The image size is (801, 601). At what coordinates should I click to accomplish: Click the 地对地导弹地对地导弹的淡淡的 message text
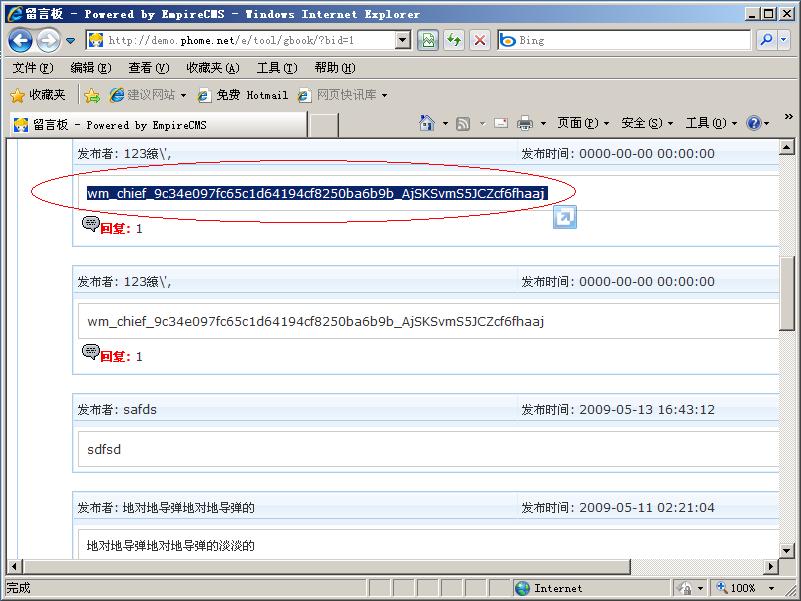pyautogui.click(x=171, y=546)
